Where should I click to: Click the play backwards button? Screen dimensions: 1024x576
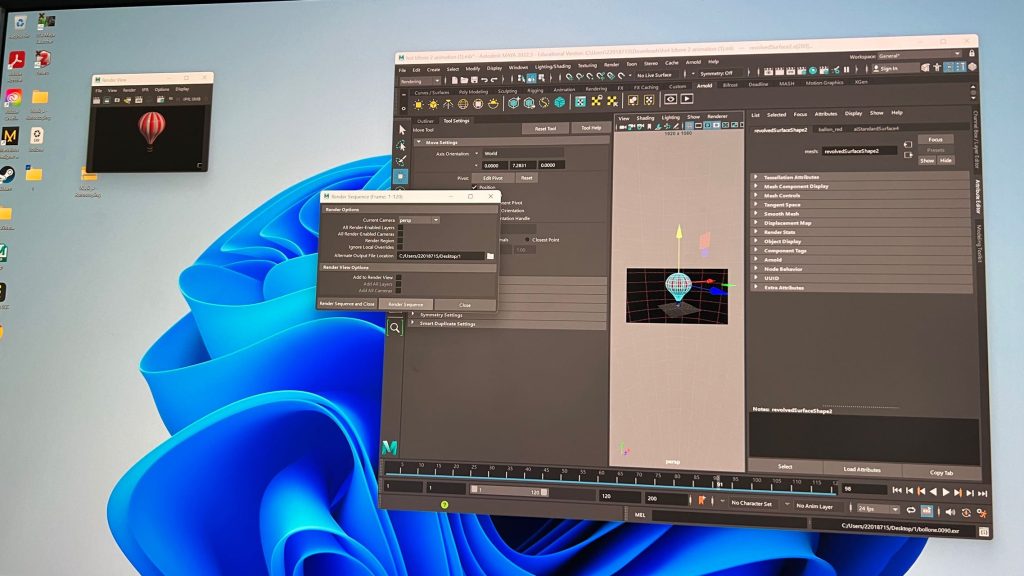tap(933, 492)
